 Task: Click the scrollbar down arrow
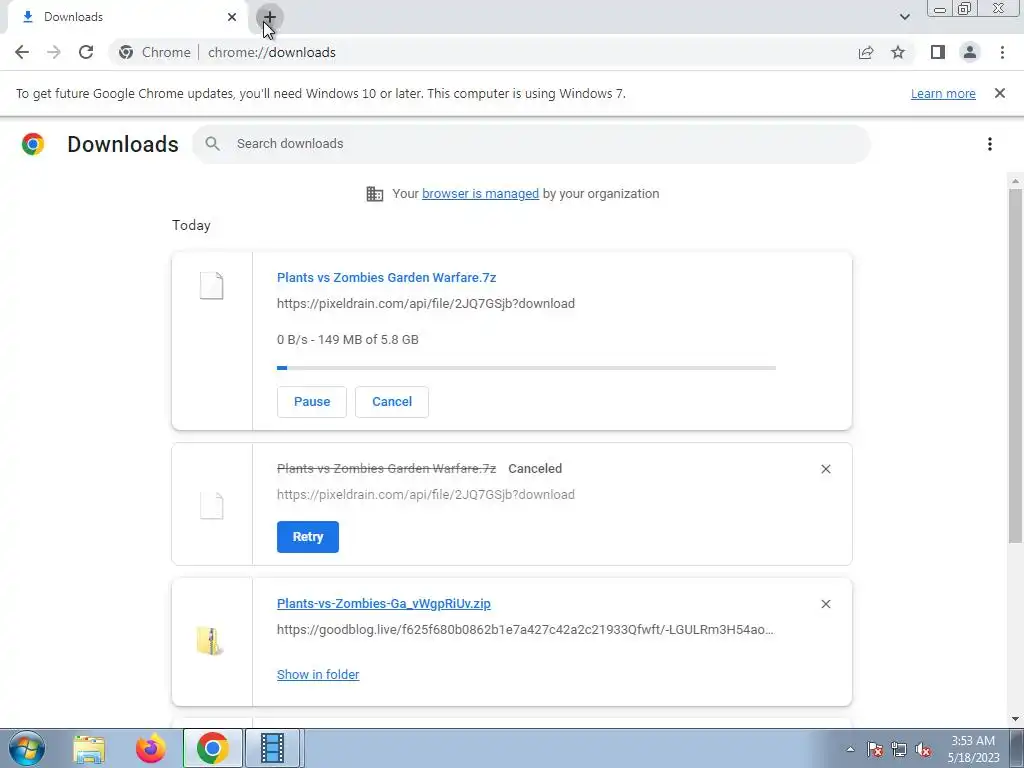tap(1015, 719)
